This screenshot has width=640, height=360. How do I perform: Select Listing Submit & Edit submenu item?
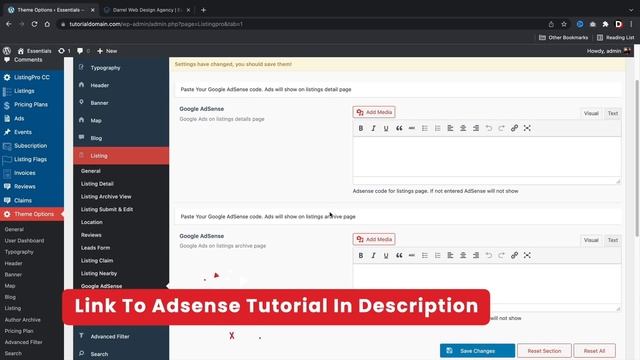(107, 209)
